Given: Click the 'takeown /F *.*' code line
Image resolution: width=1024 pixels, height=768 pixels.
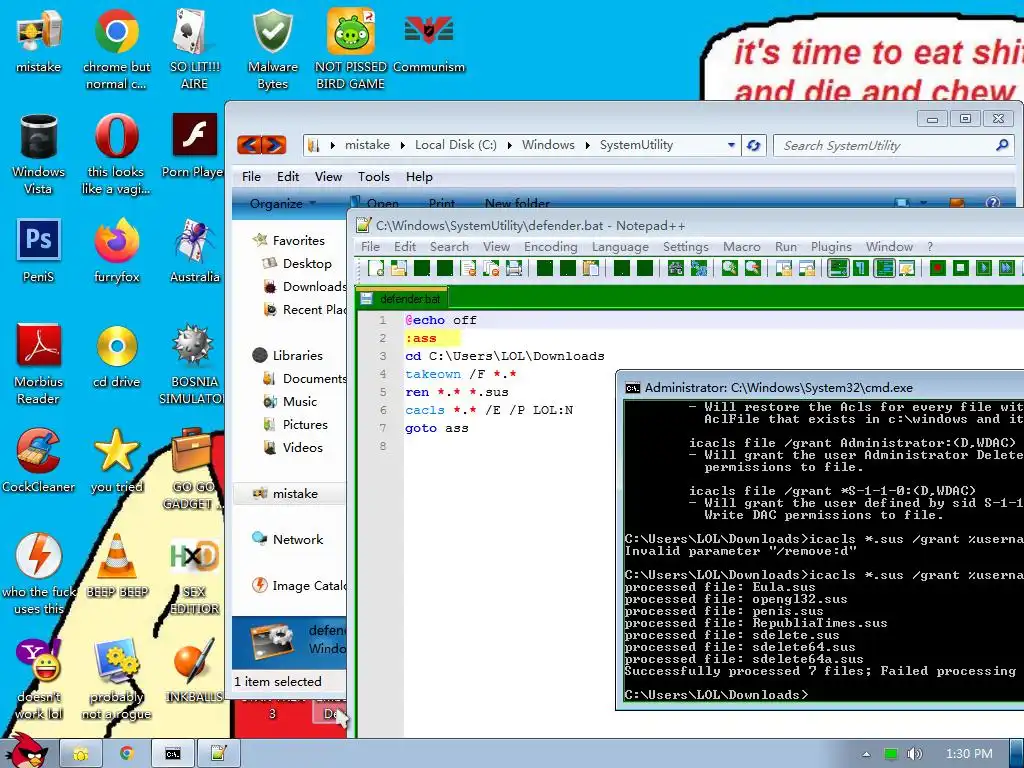Looking at the screenshot, I should pyautogui.click(x=460, y=374).
